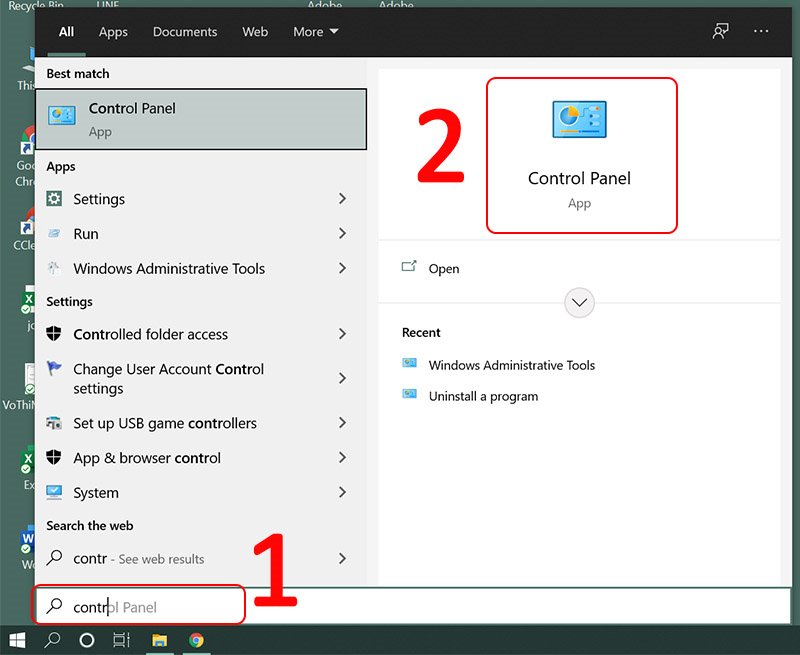The height and width of the screenshot is (655, 800).
Task: Click the Control Panel icon in best match
Action: (61, 116)
